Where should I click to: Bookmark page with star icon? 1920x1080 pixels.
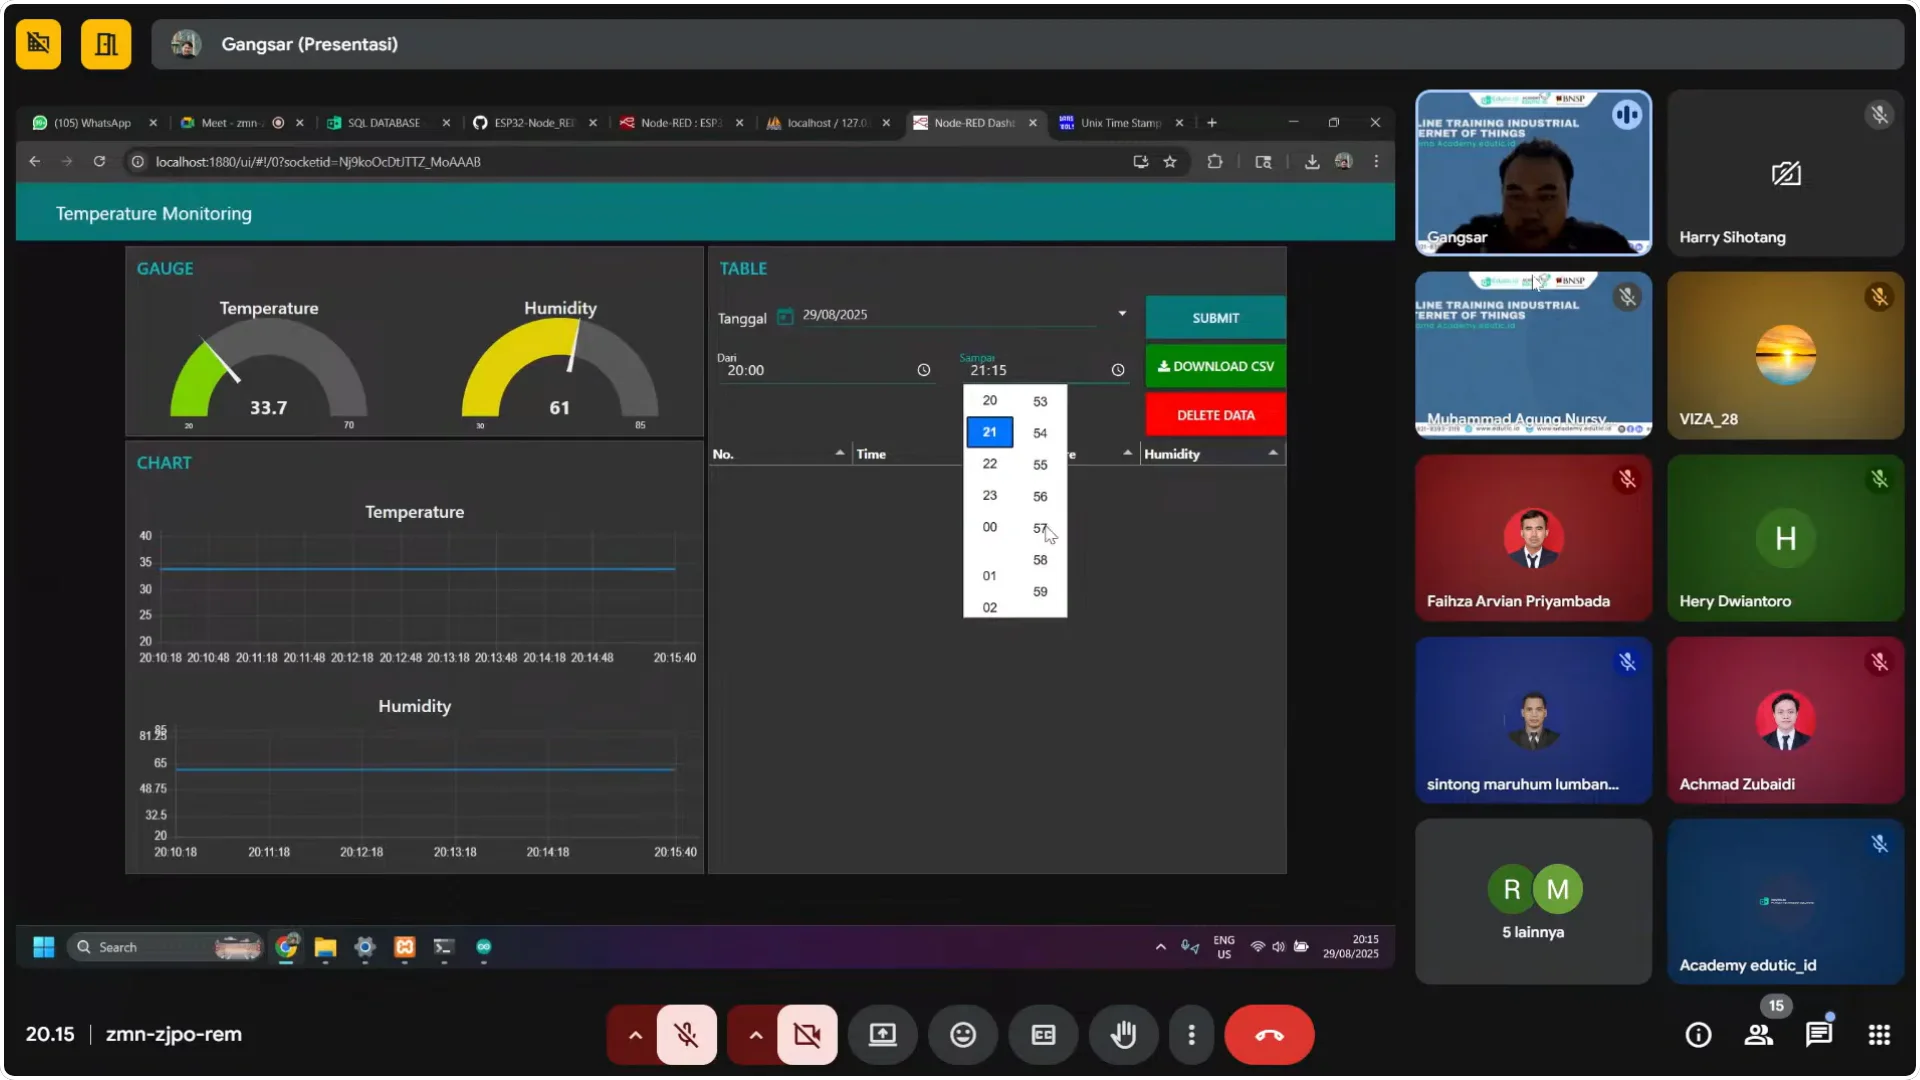coord(1170,161)
